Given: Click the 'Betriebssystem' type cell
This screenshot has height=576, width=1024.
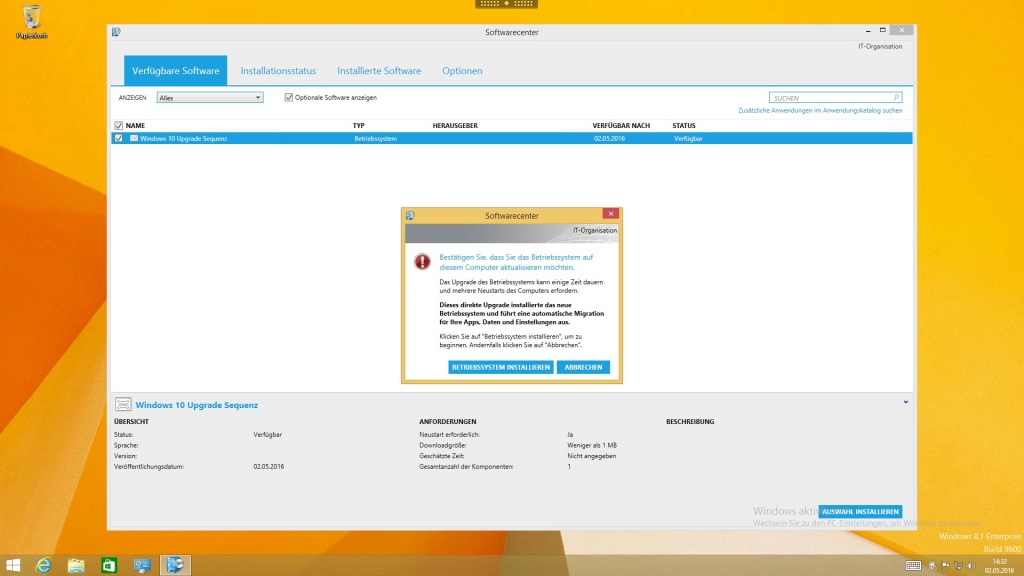Looking at the screenshot, I should (x=376, y=138).
